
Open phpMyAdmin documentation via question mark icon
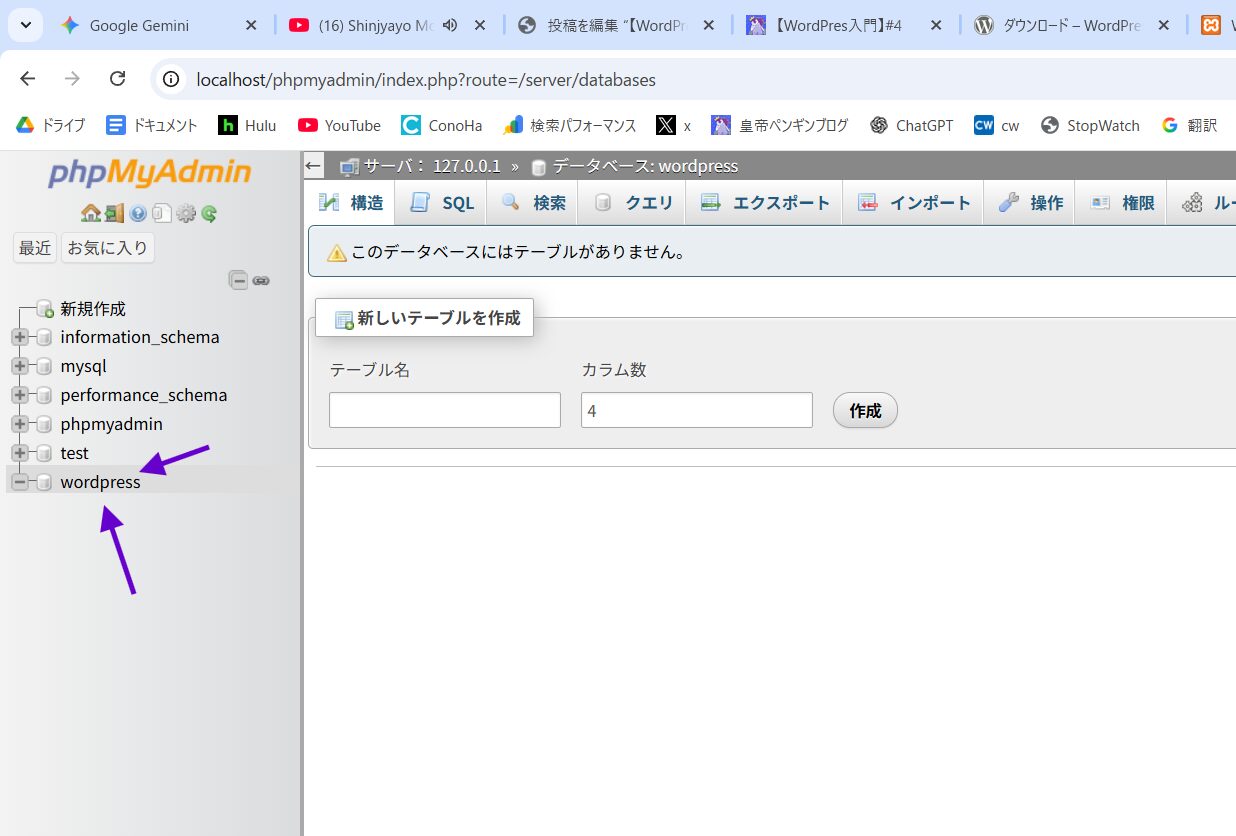click(138, 213)
